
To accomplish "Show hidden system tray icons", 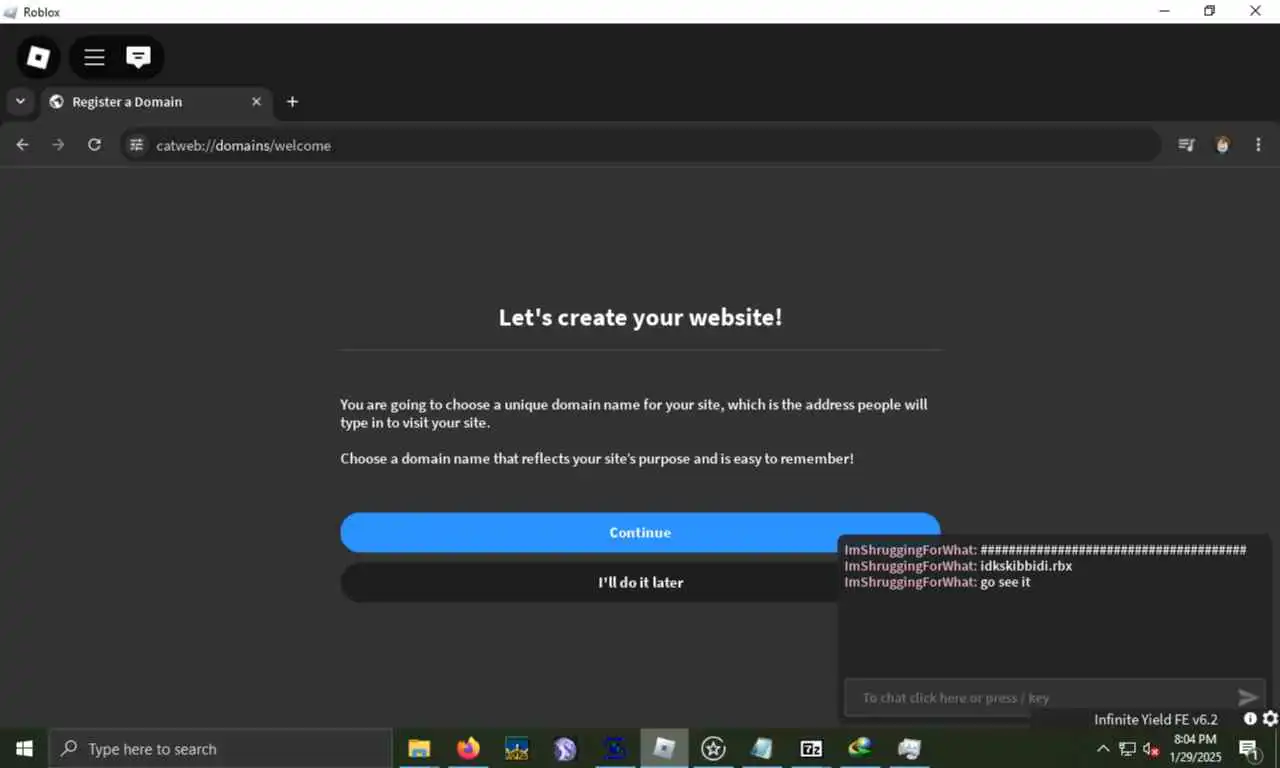I will 1103,749.
